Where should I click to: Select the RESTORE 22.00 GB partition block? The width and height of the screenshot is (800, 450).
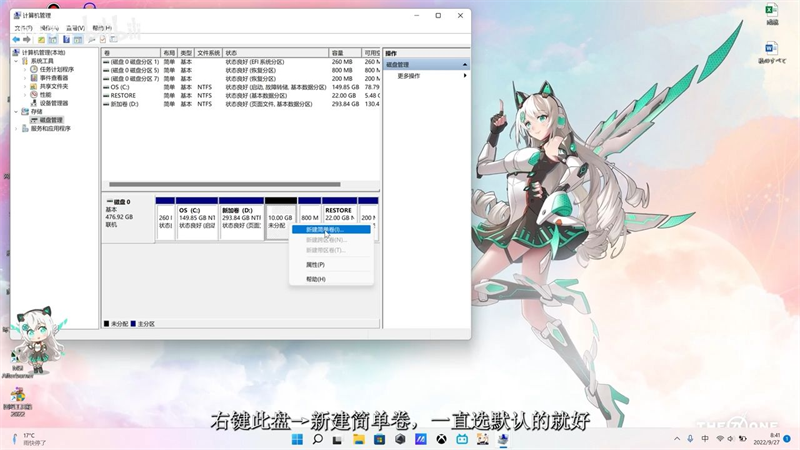tap(339, 218)
